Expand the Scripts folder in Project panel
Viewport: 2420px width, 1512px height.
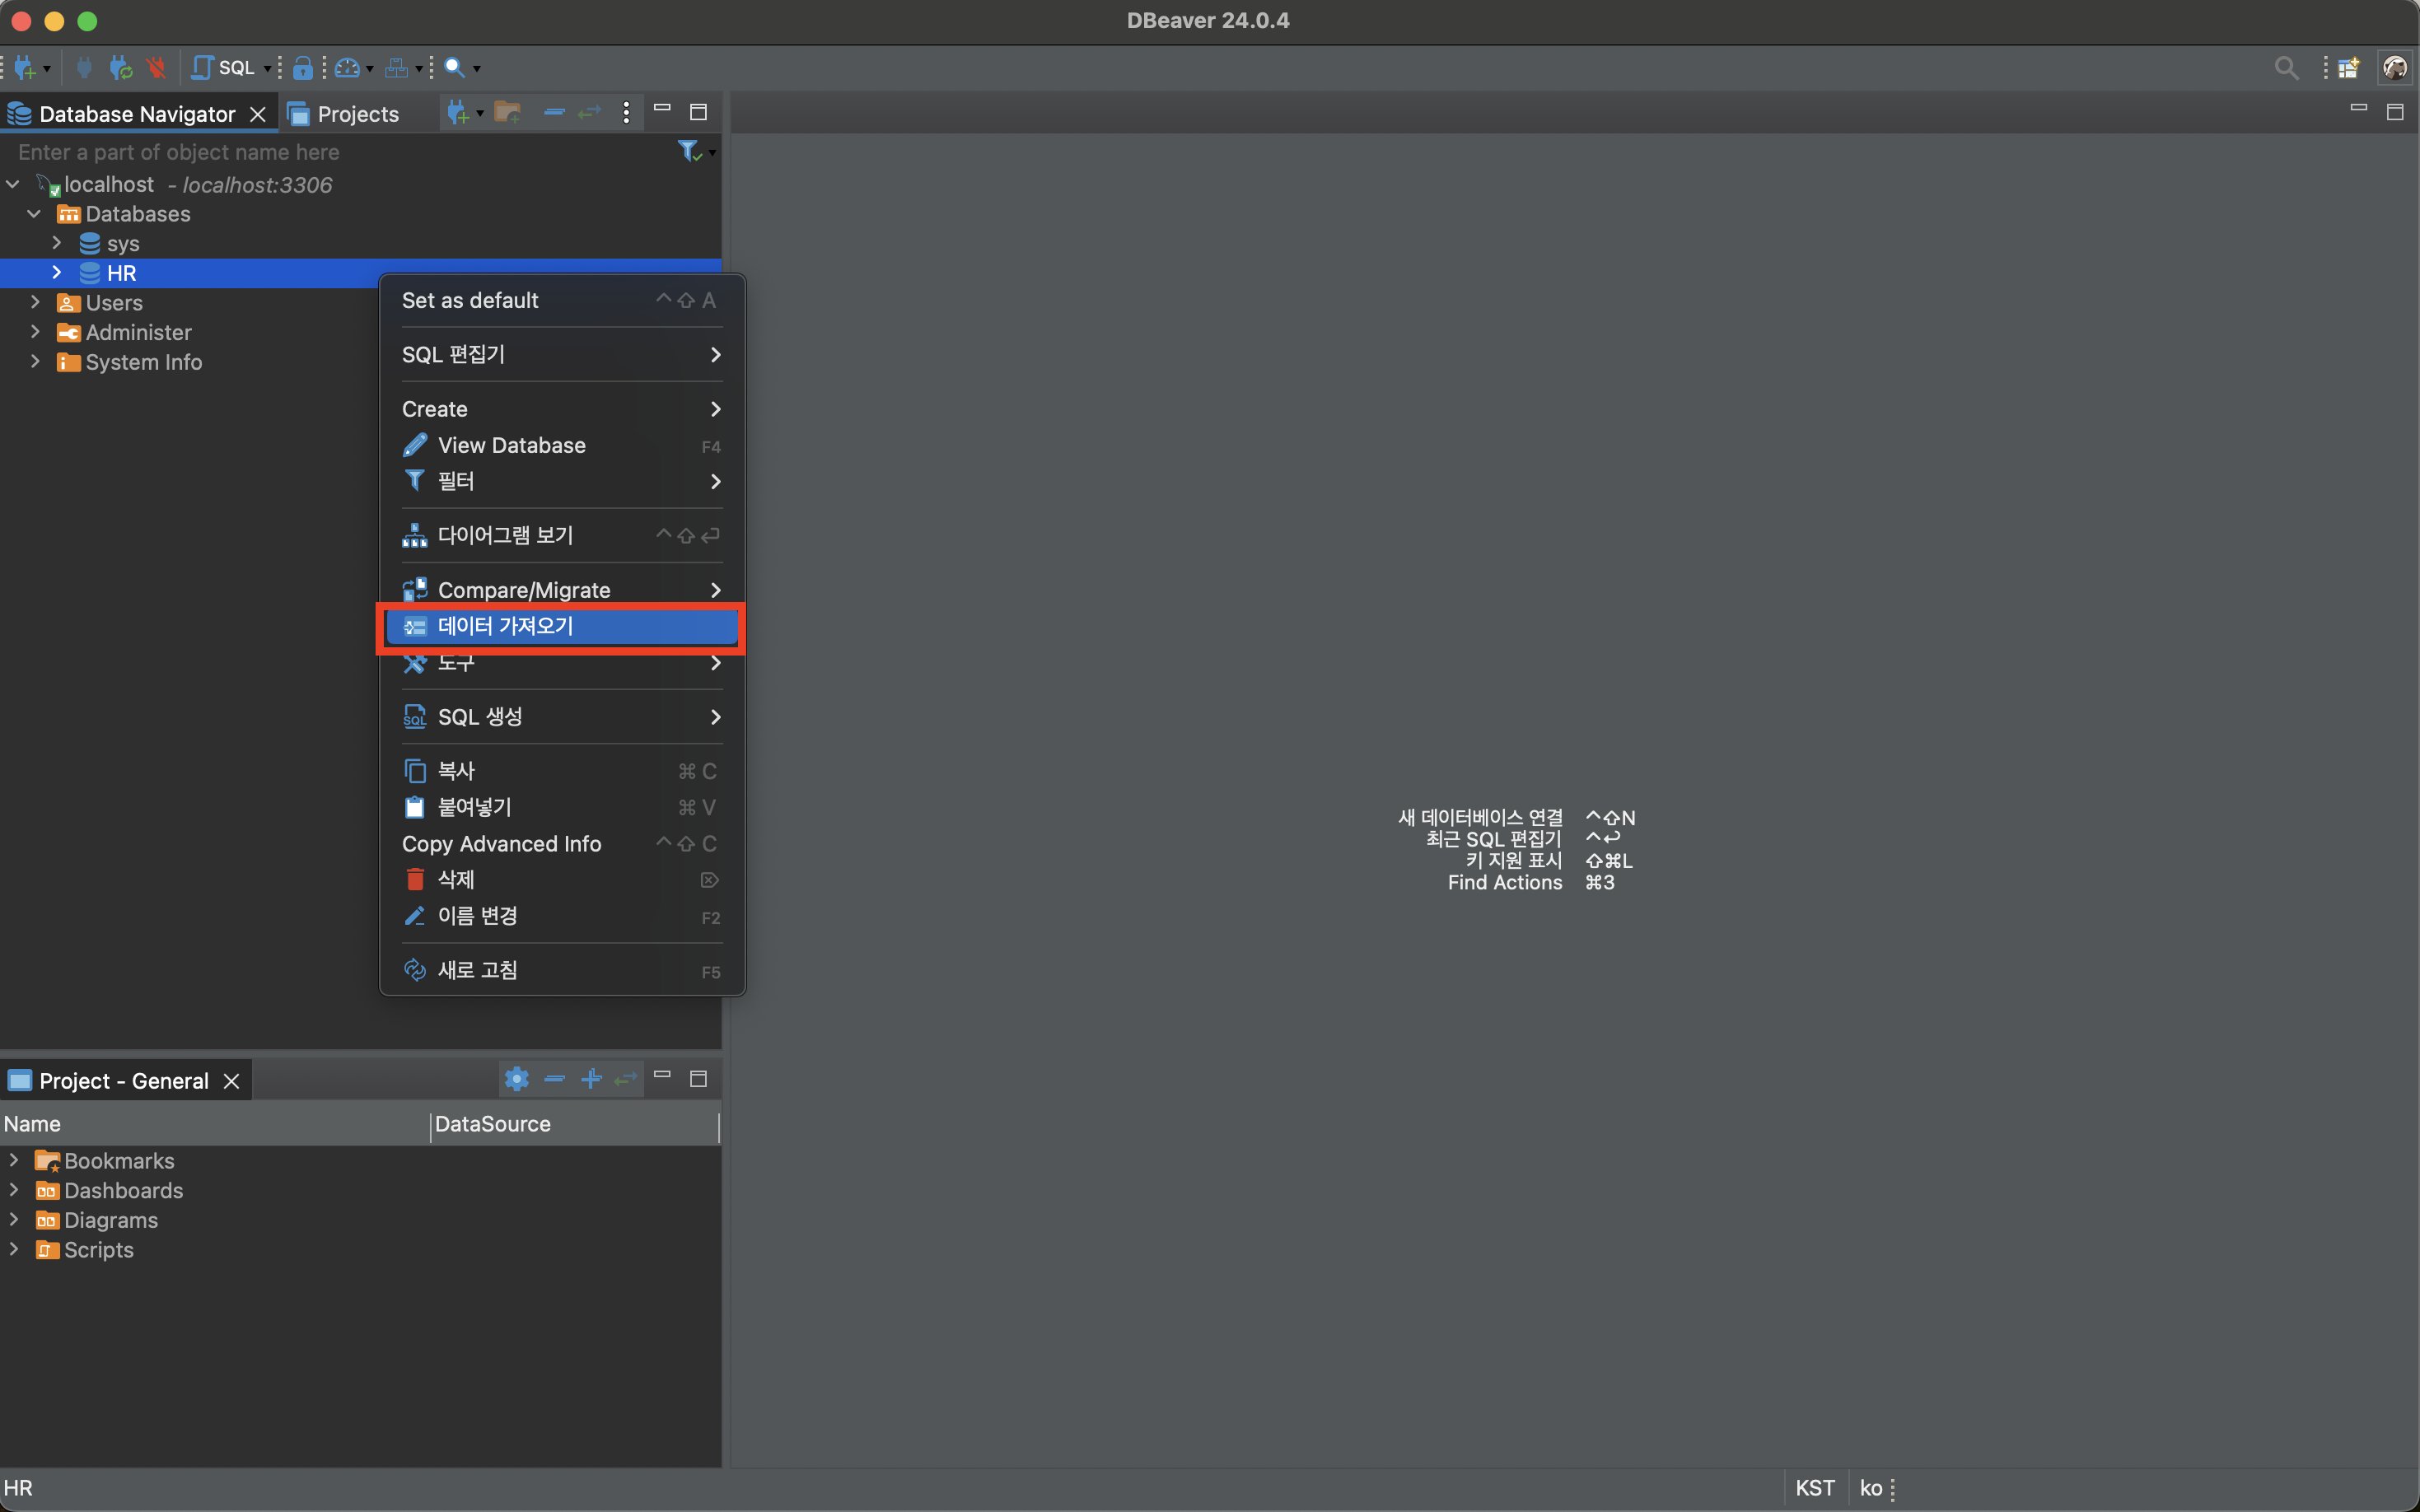click(x=14, y=1249)
